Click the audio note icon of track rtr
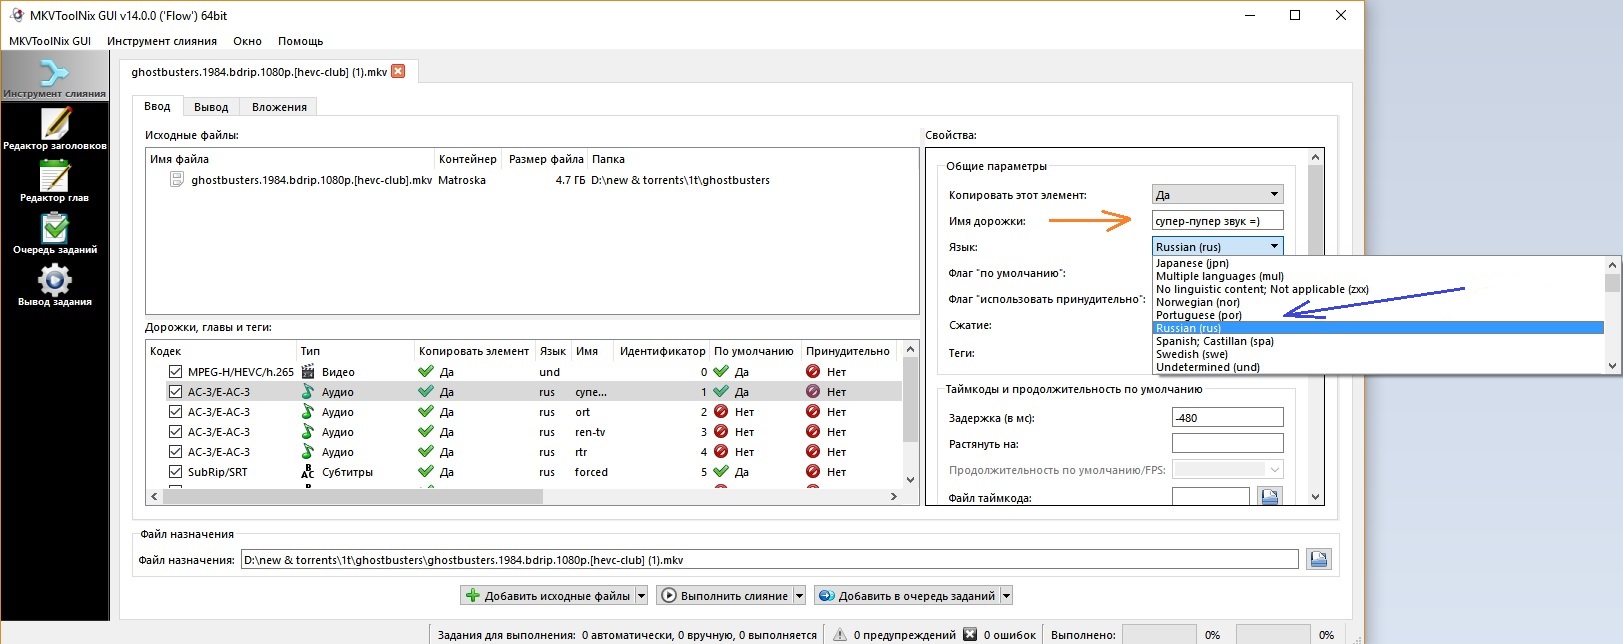The image size is (1623, 644). (x=308, y=452)
